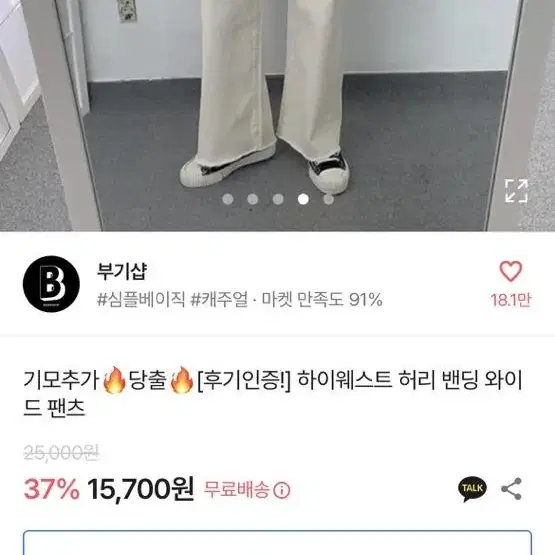
Task: Expand the product image to fullscreen
Action: [516, 191]
